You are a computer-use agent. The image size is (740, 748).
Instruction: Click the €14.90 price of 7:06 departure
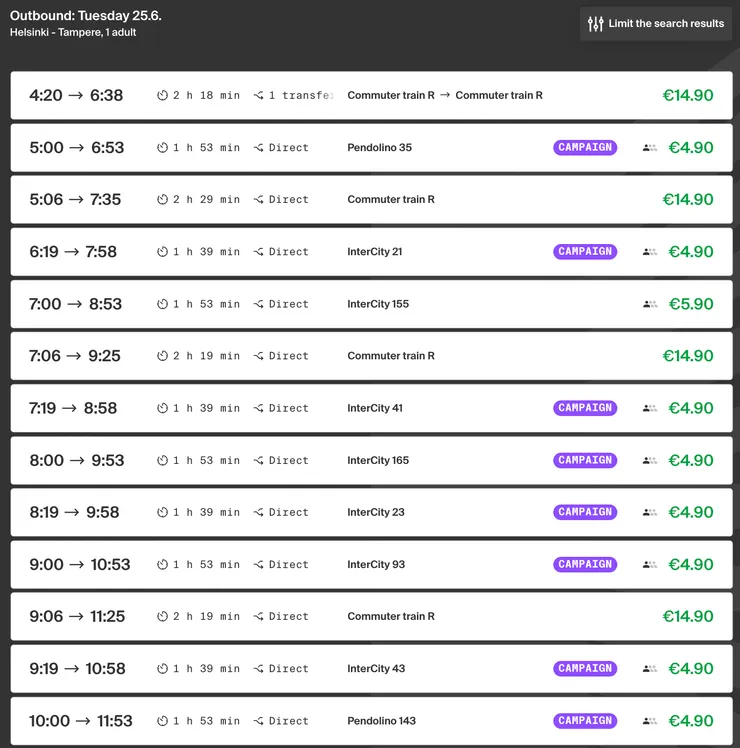[x=688, y=356]
